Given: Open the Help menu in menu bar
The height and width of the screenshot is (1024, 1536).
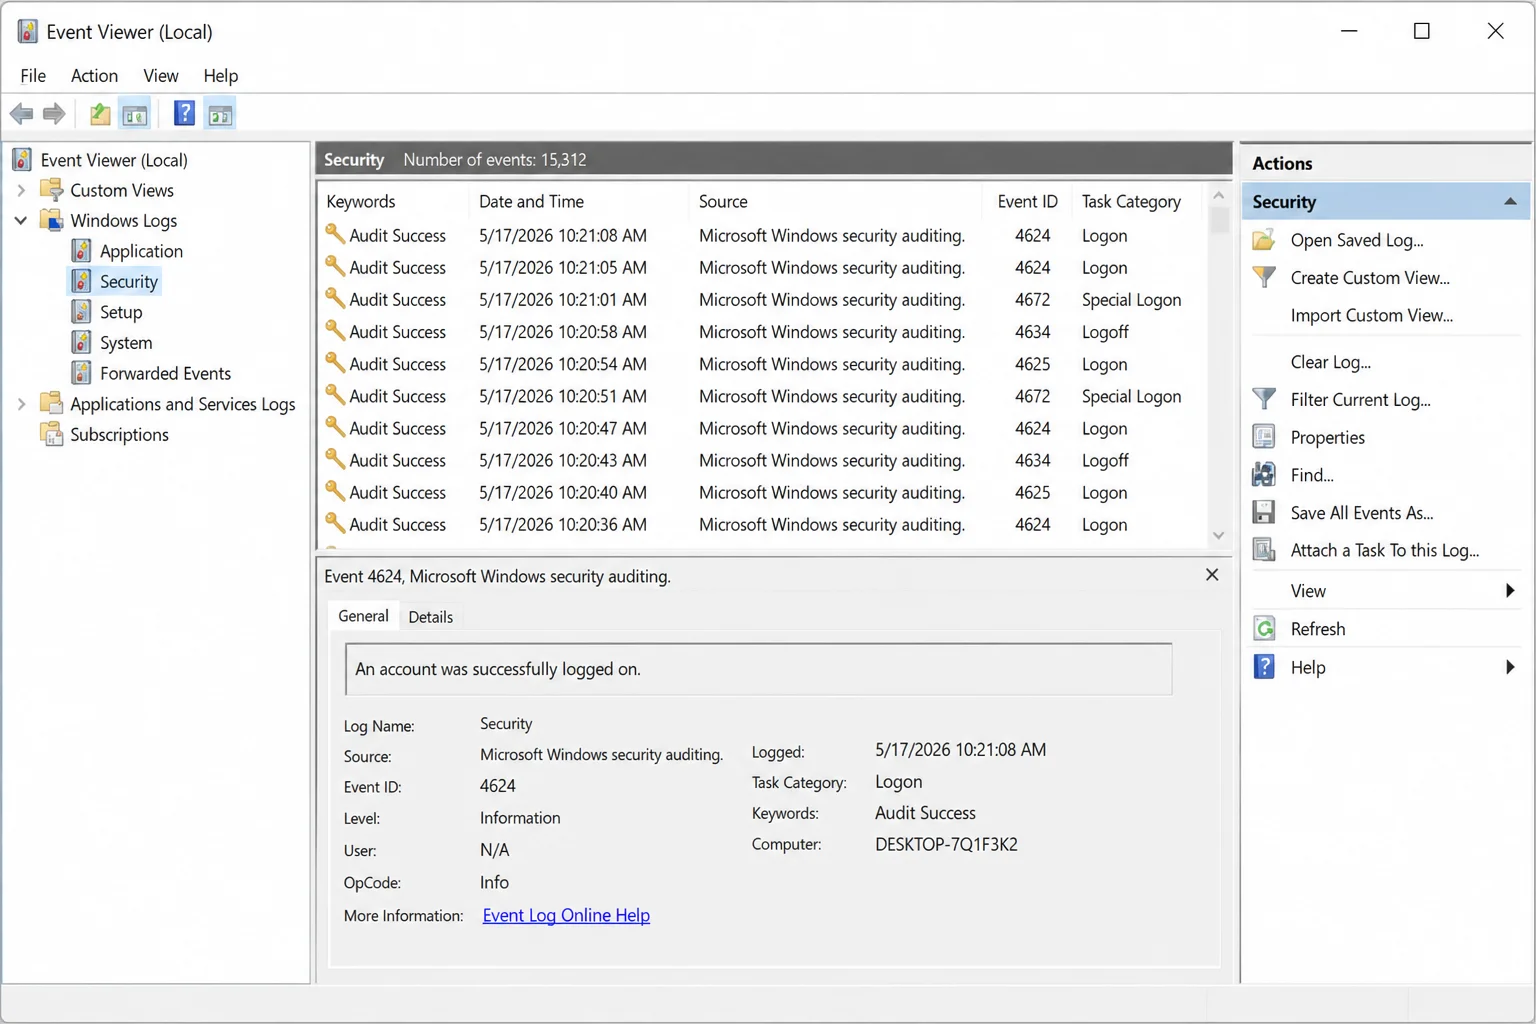Looking at the screenshot, I should click(220, 76).
